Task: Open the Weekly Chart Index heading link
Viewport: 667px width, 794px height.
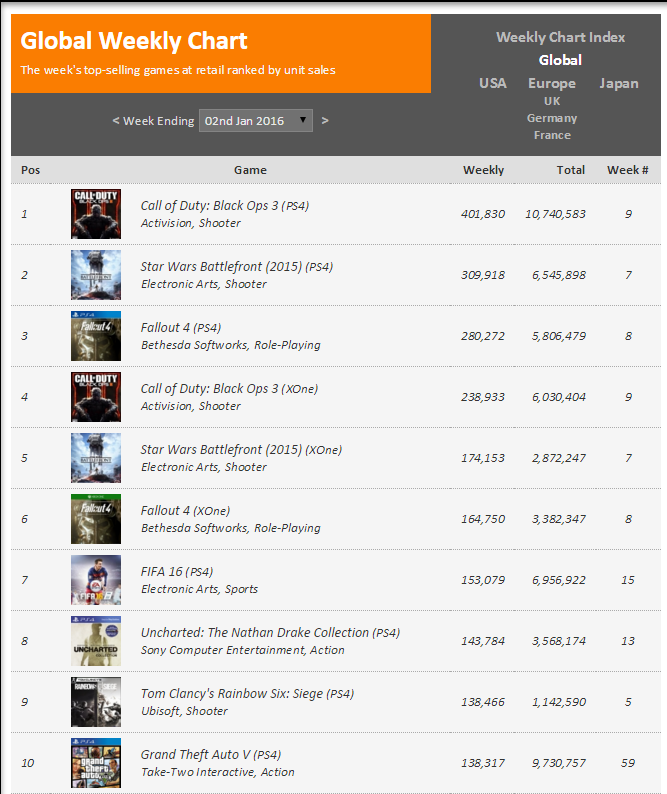Action: [560, 37]
